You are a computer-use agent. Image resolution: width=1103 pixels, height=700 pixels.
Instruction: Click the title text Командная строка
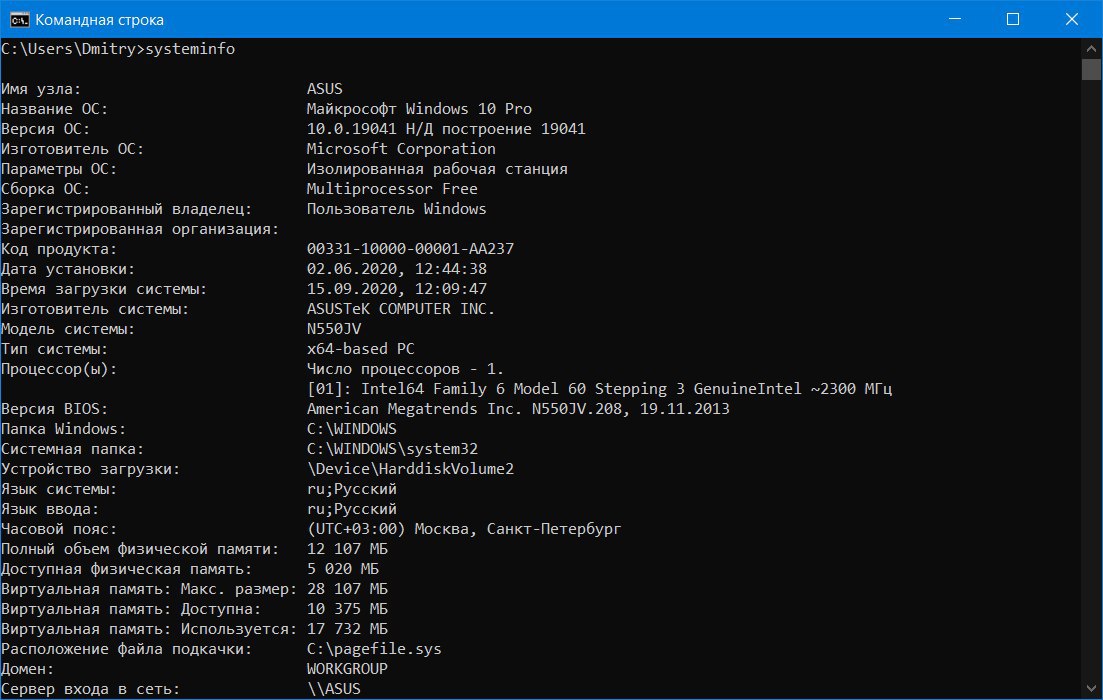point(99,20)
